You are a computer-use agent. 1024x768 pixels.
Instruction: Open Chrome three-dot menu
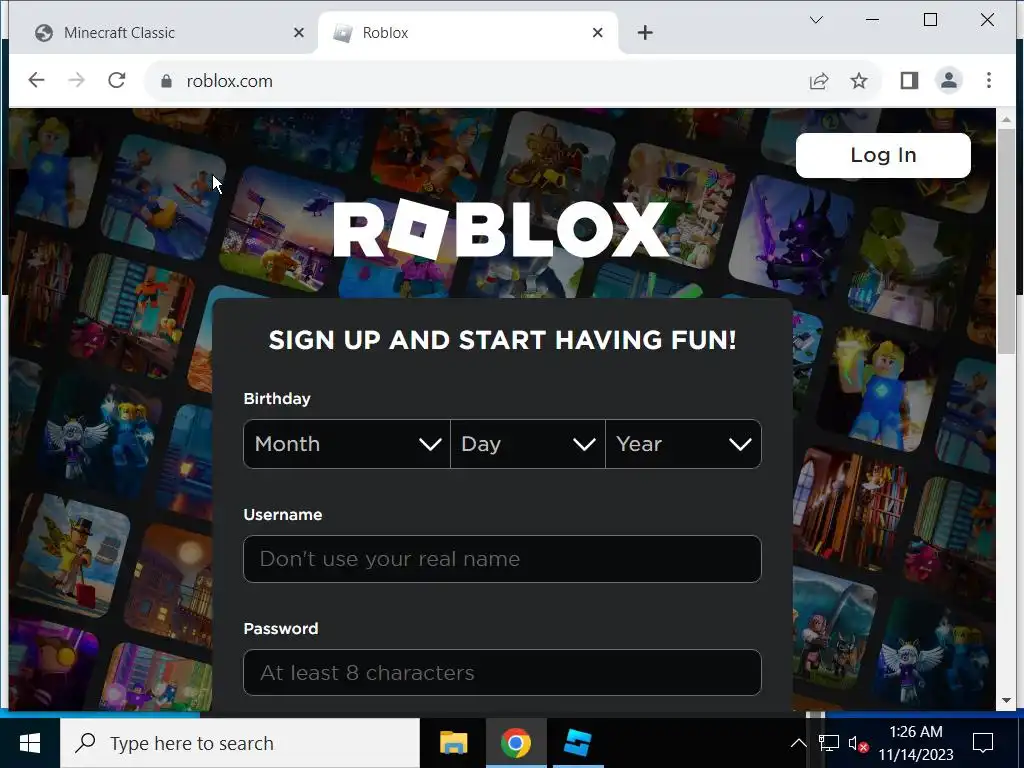(x=989, y=80)
